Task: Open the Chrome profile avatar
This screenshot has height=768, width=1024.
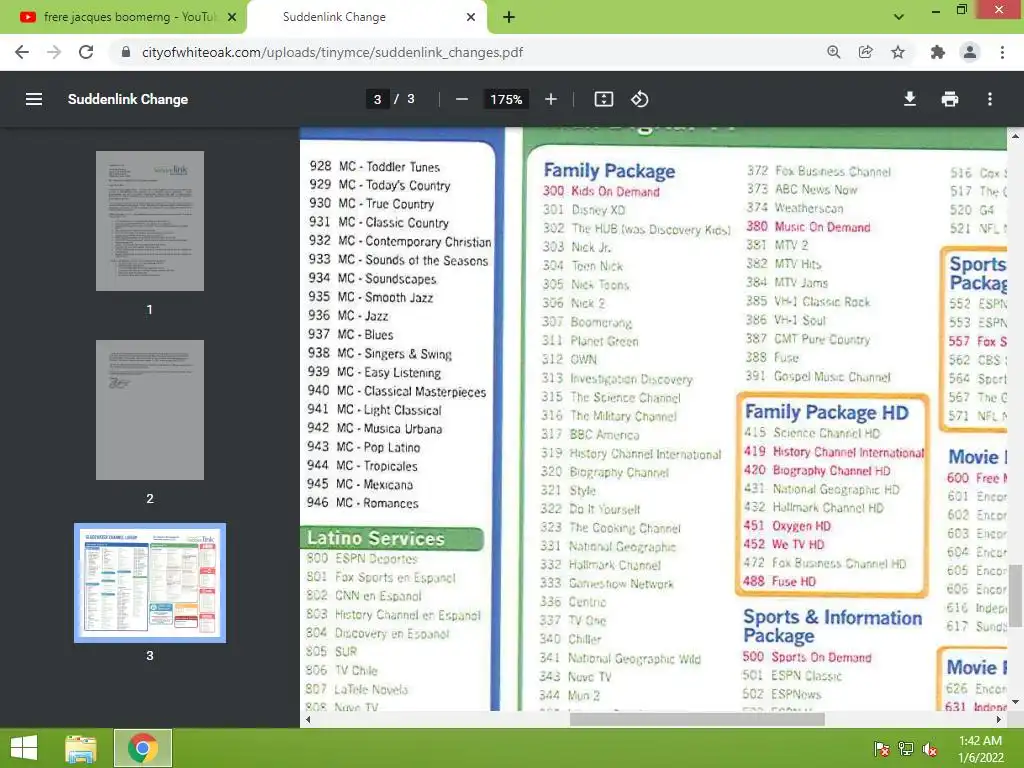Action: pos(970,52)
